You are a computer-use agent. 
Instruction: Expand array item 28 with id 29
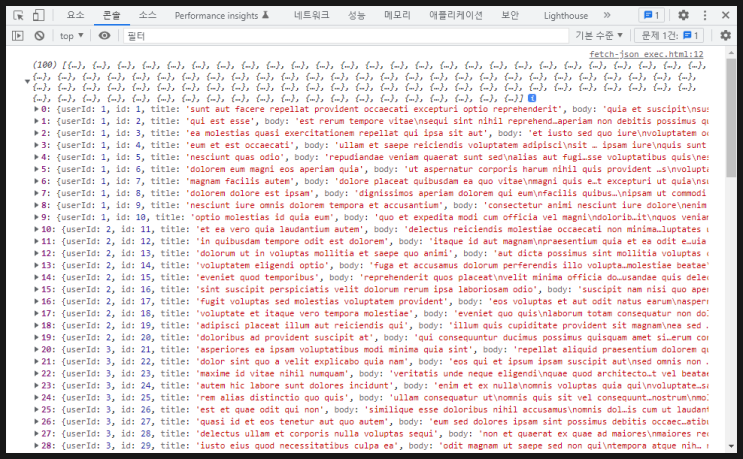[x=36, y=446]
